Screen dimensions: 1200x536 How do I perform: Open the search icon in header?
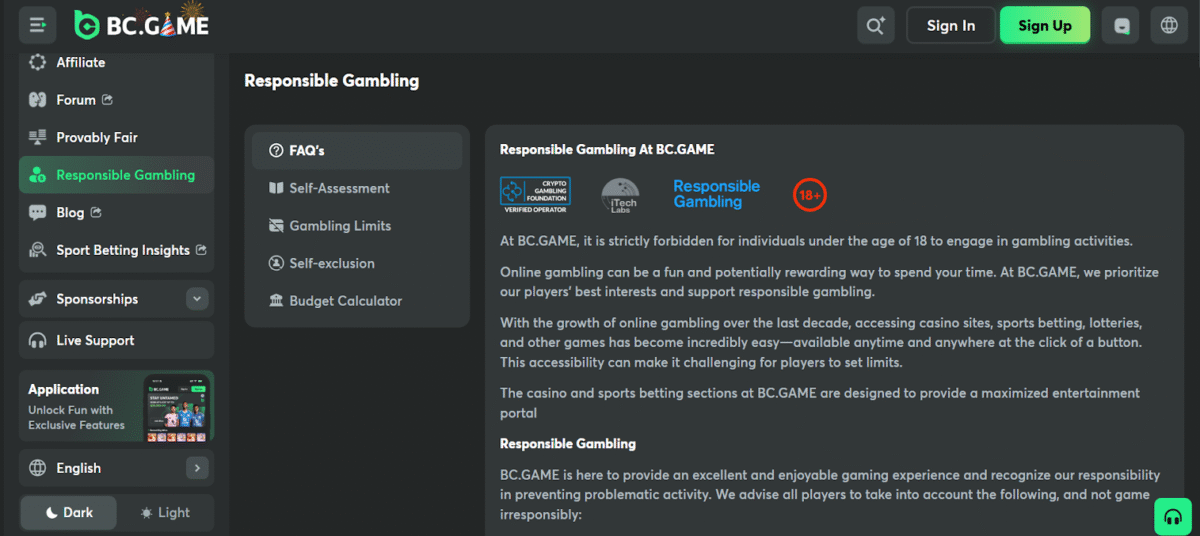point(876,25)
